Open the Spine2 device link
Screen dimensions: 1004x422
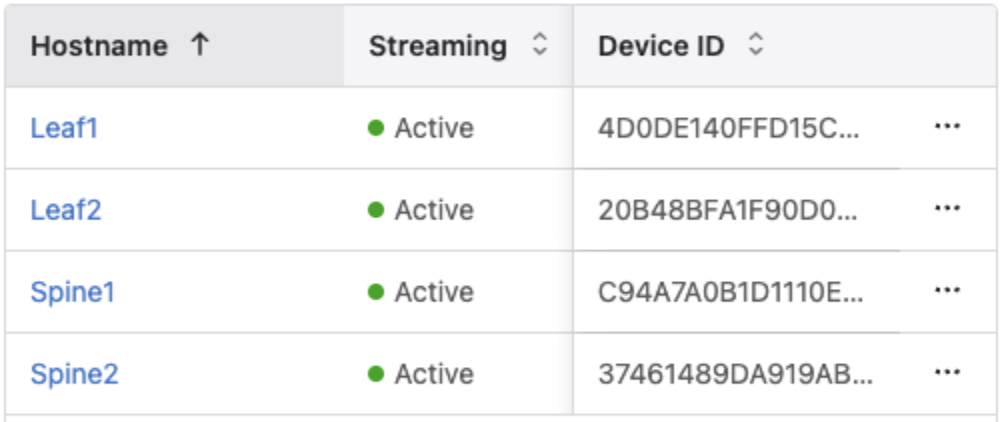tap(75, 374)
